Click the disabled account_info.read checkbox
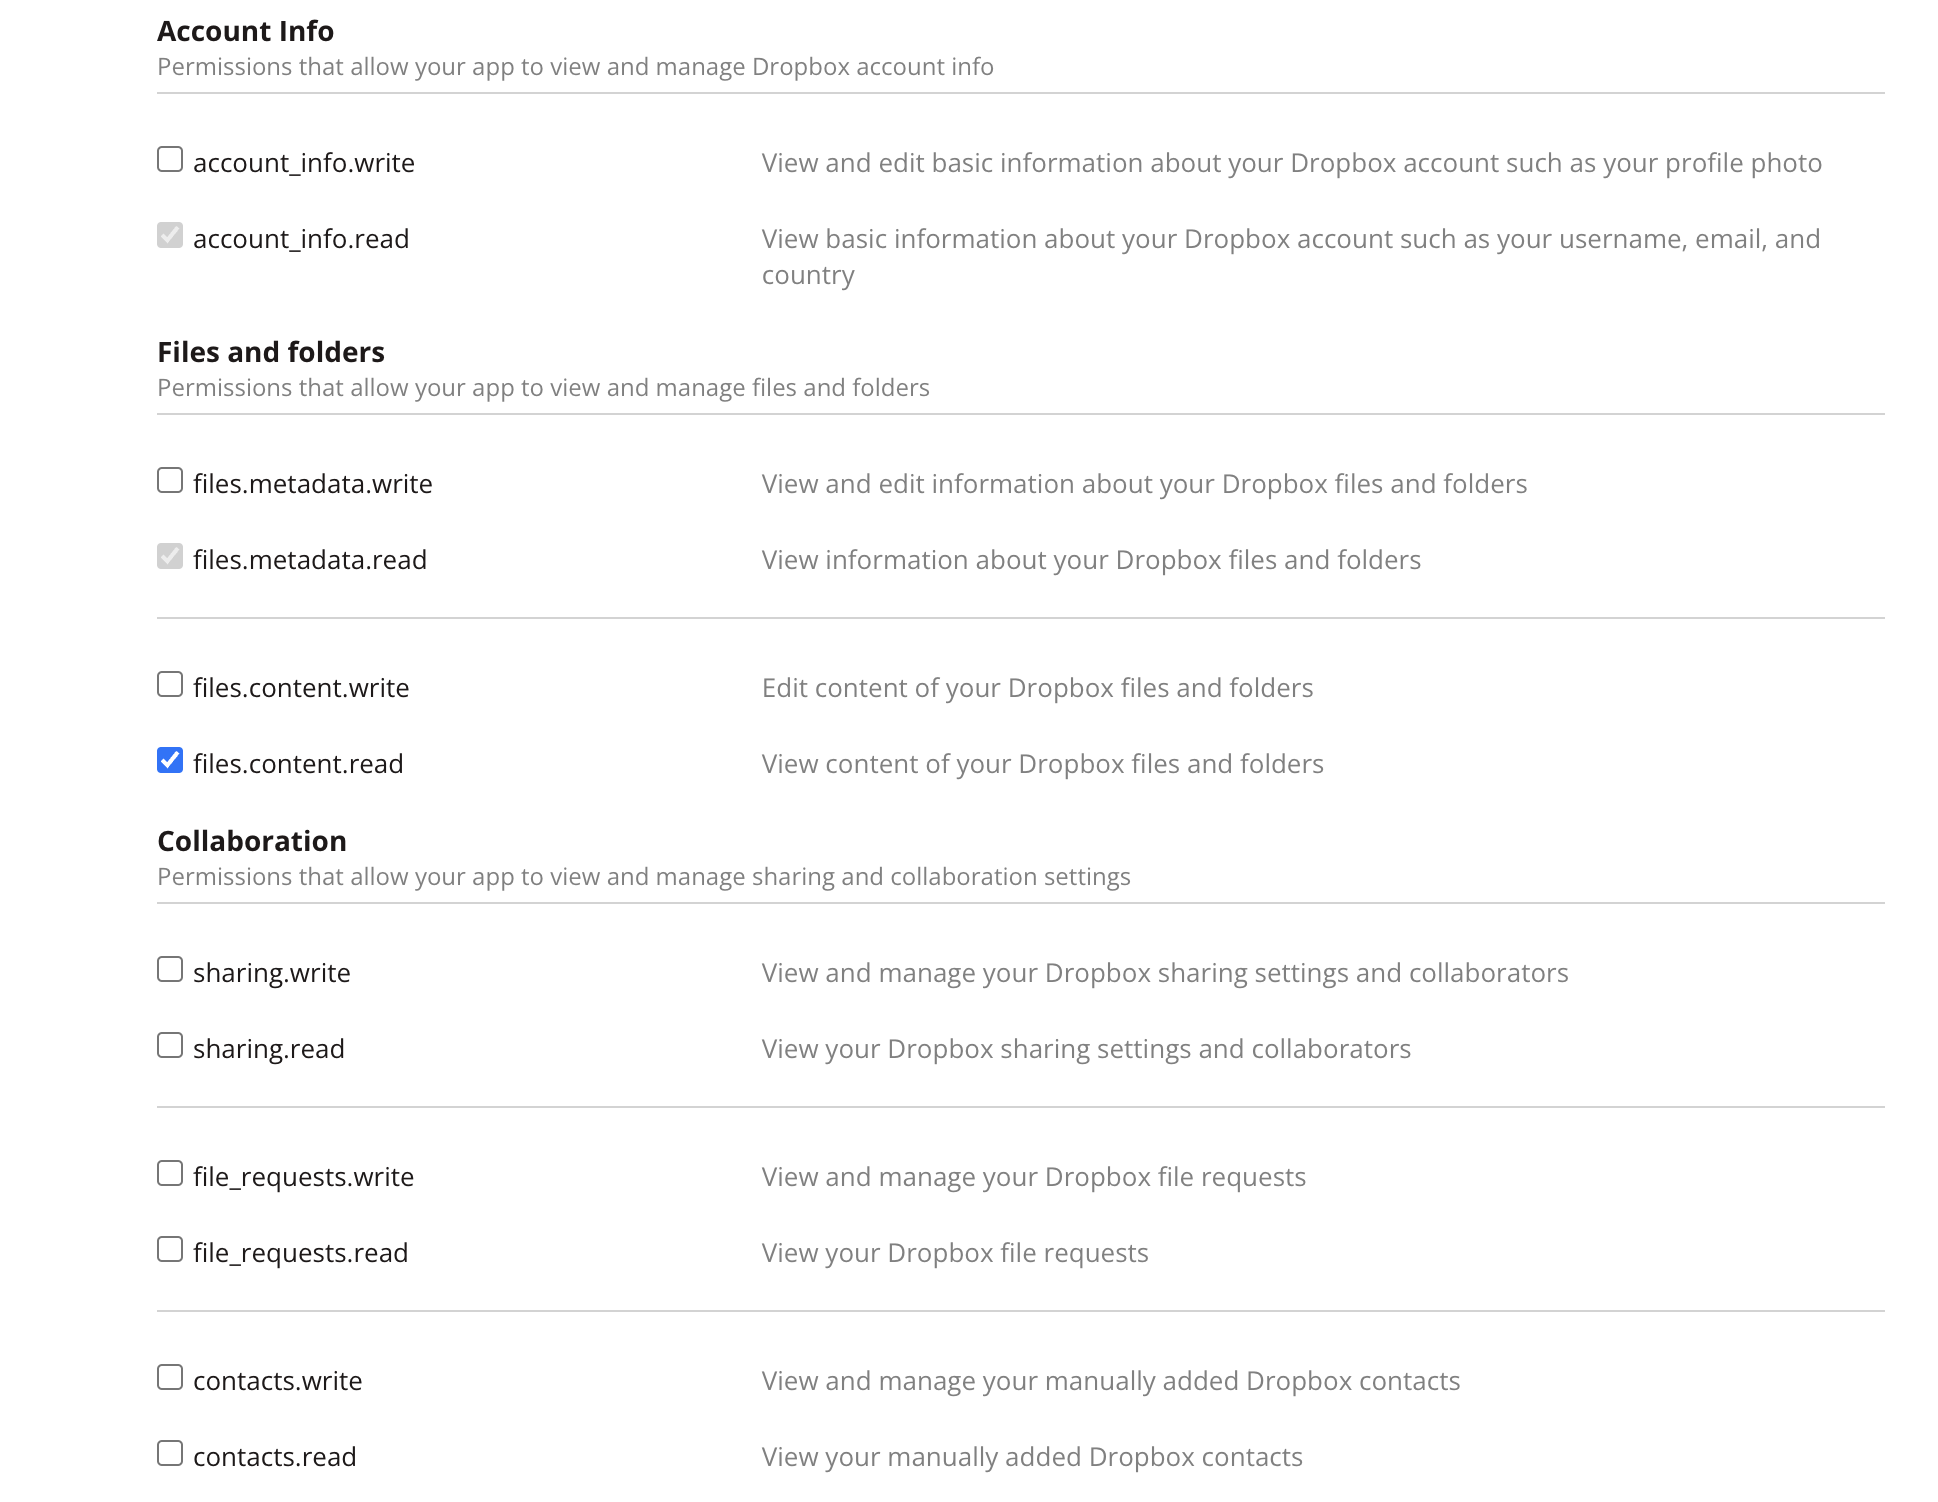The height and width of the screenshot is (1502, 1938). point(170,236)
